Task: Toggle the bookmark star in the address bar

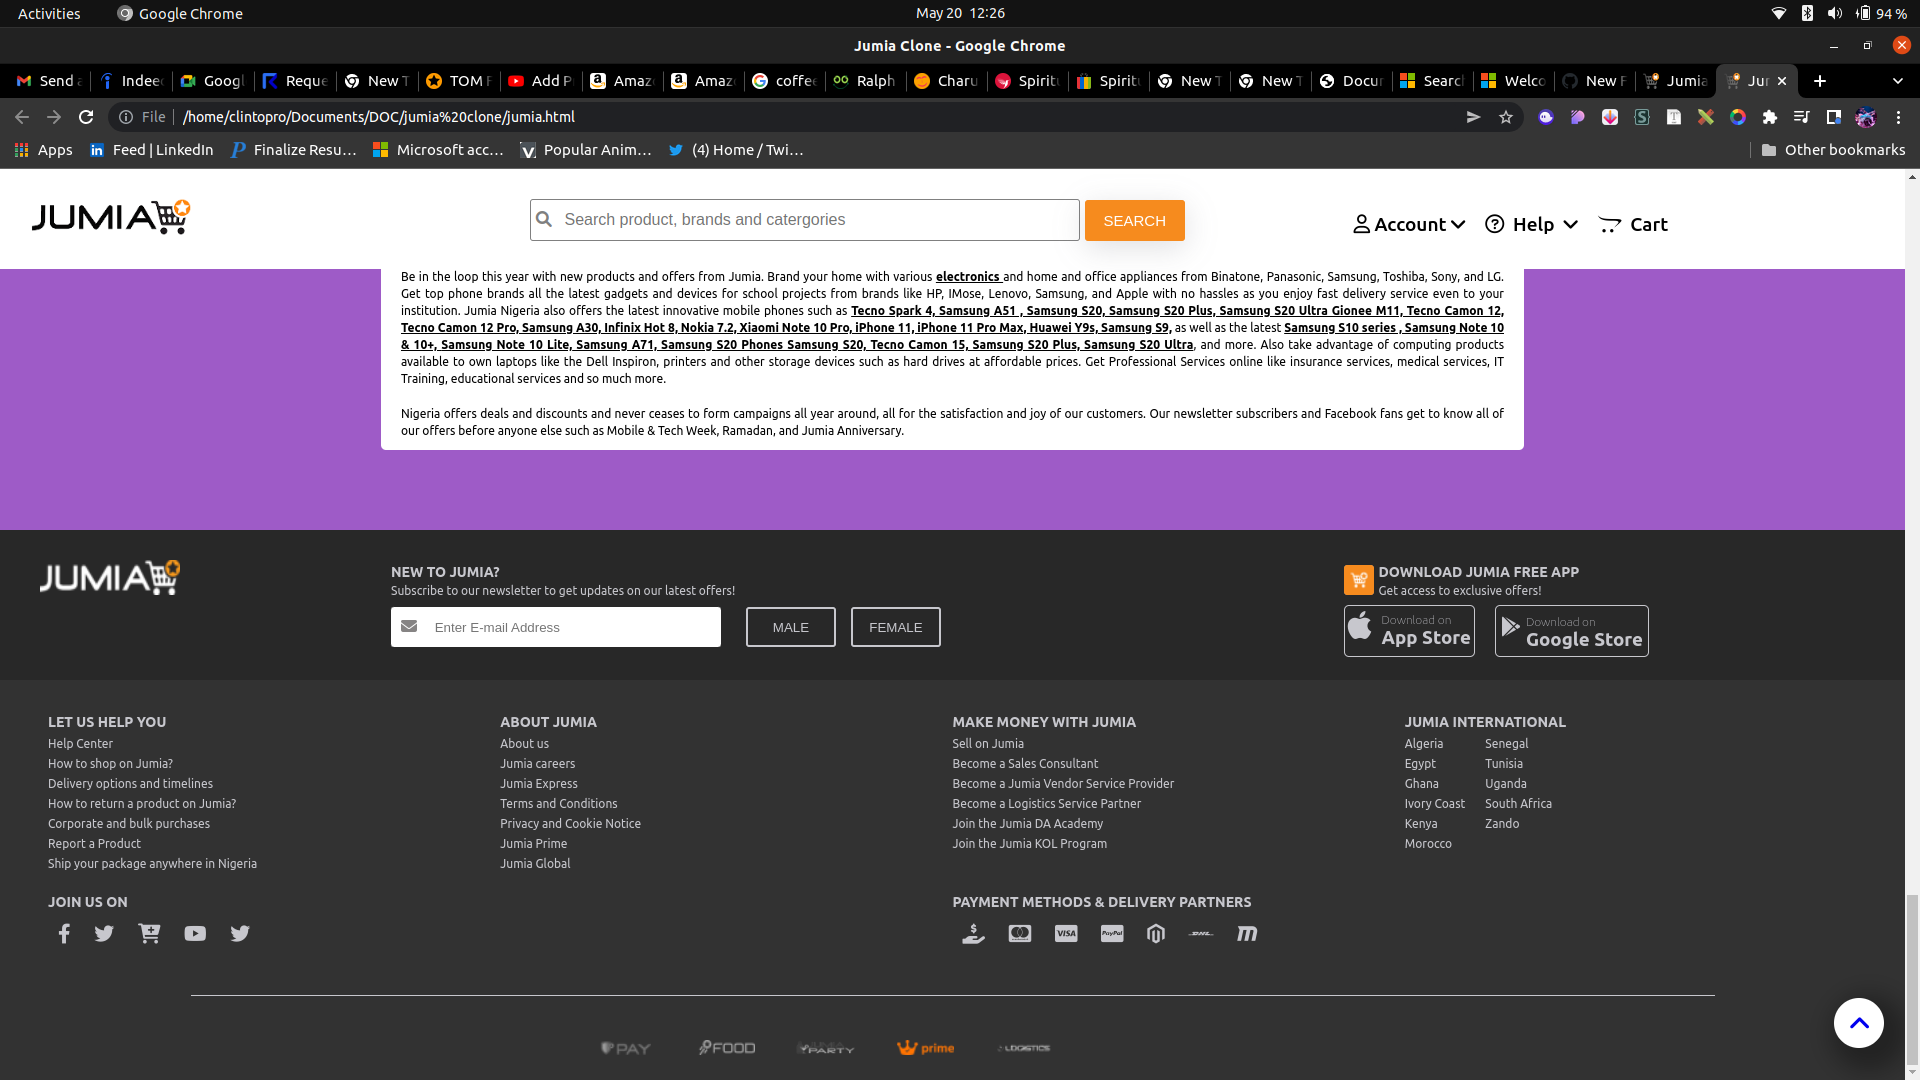Action: pos(1505,117)
